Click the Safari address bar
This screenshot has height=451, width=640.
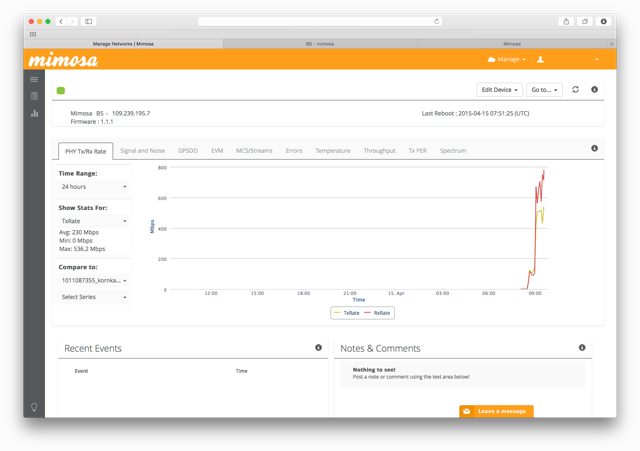(x=319, y=21)
